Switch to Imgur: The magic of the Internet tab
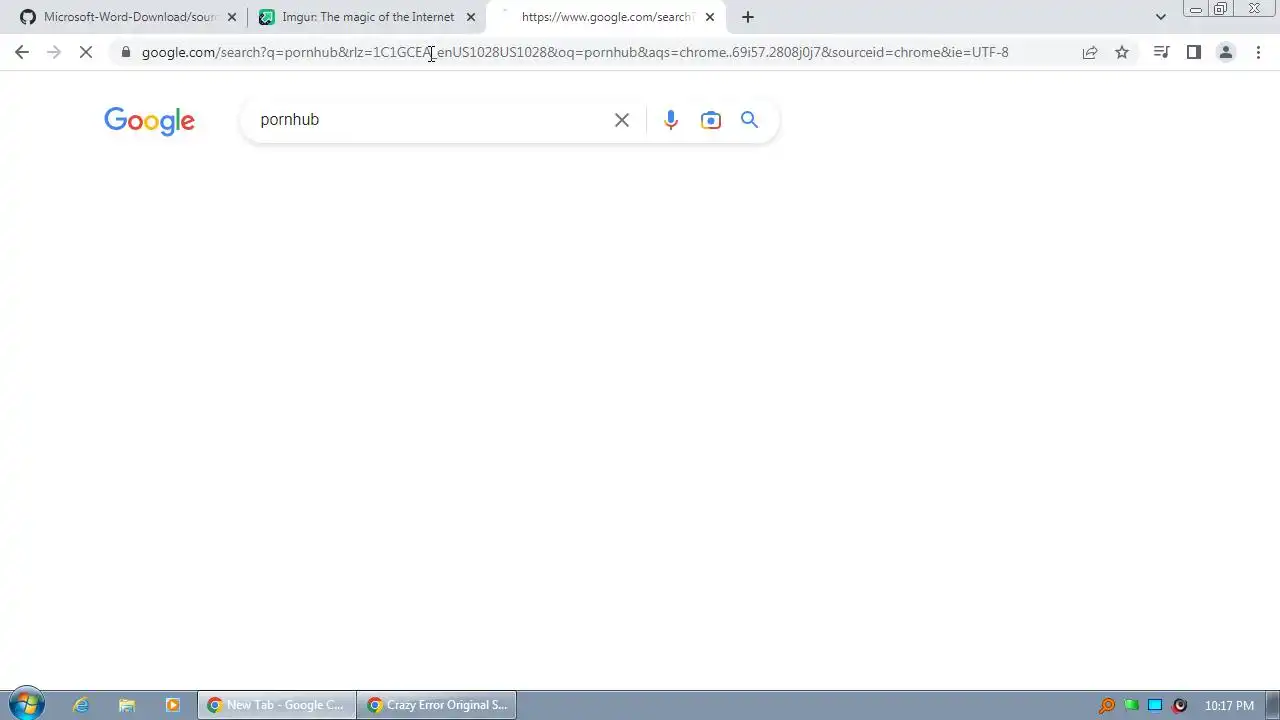 pyautogui.click(x=367, y=17)
